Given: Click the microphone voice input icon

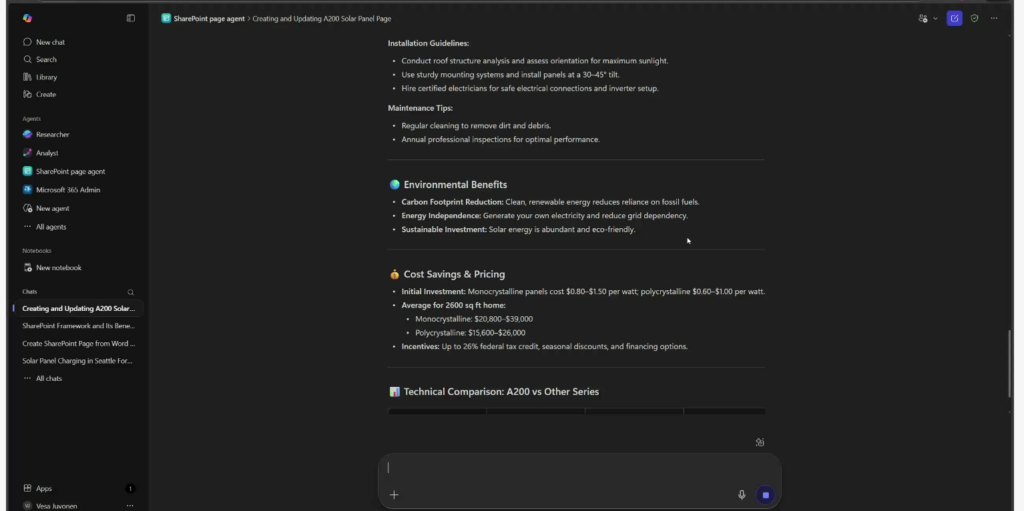Looking at the screenshot, I should pyautogui.click(x=741, y=494).
